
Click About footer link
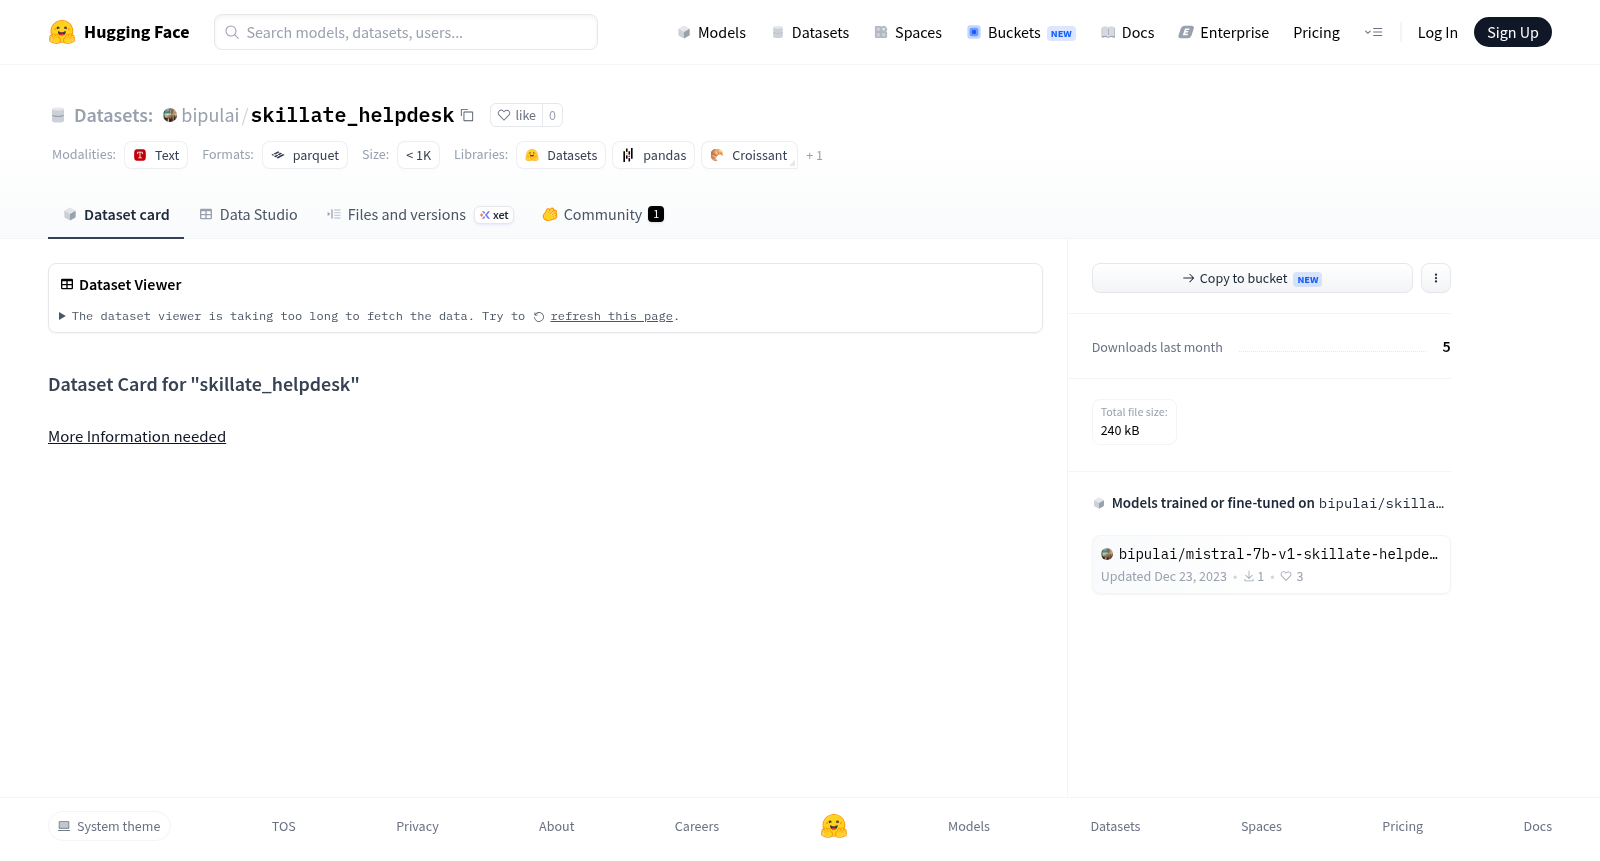(x=556, y=826)
